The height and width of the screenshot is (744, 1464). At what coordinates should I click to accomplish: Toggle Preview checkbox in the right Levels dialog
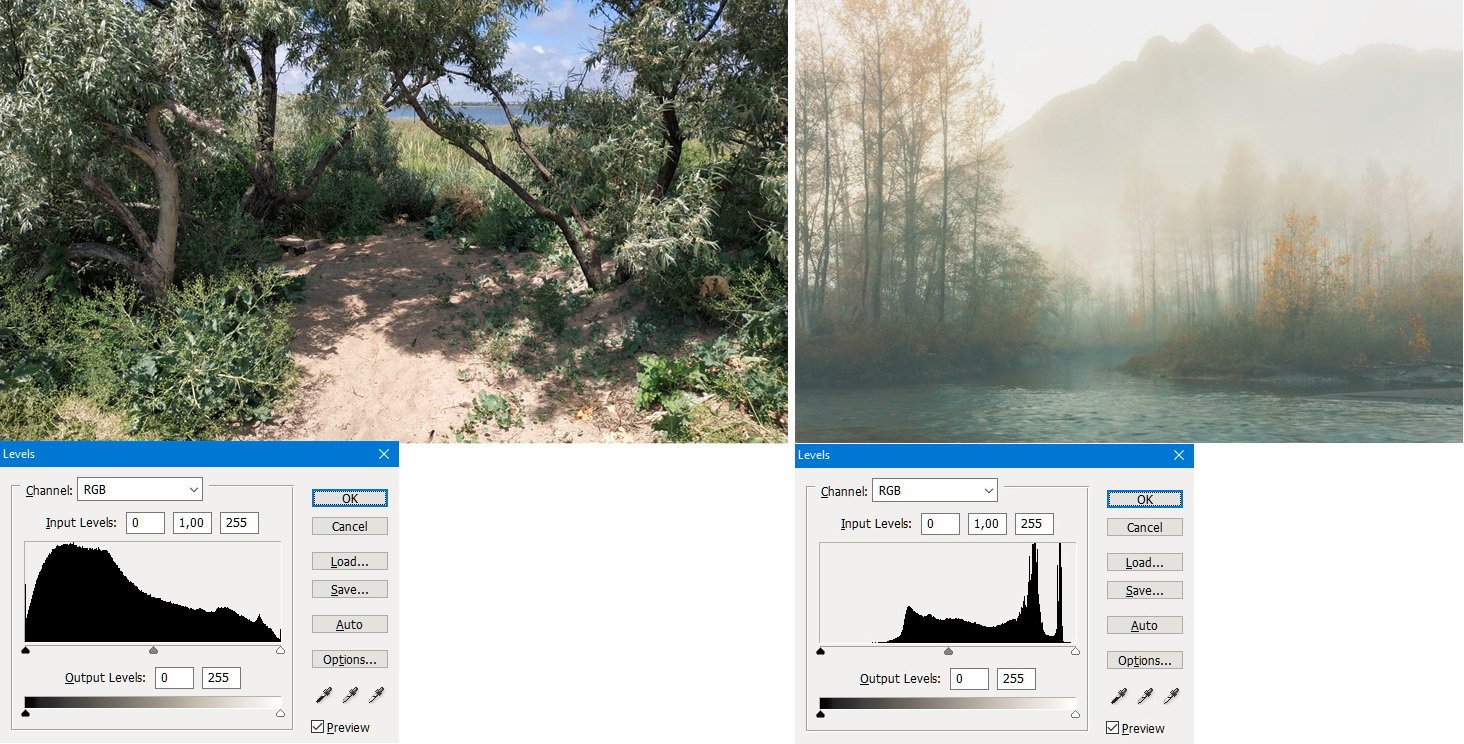tap(1112, 728)
